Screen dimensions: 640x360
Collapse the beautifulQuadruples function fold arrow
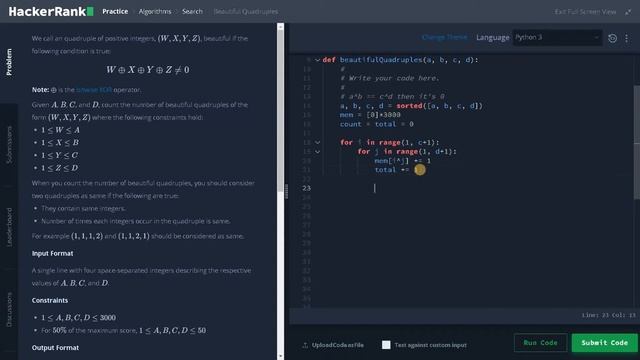tap(318, 60)
